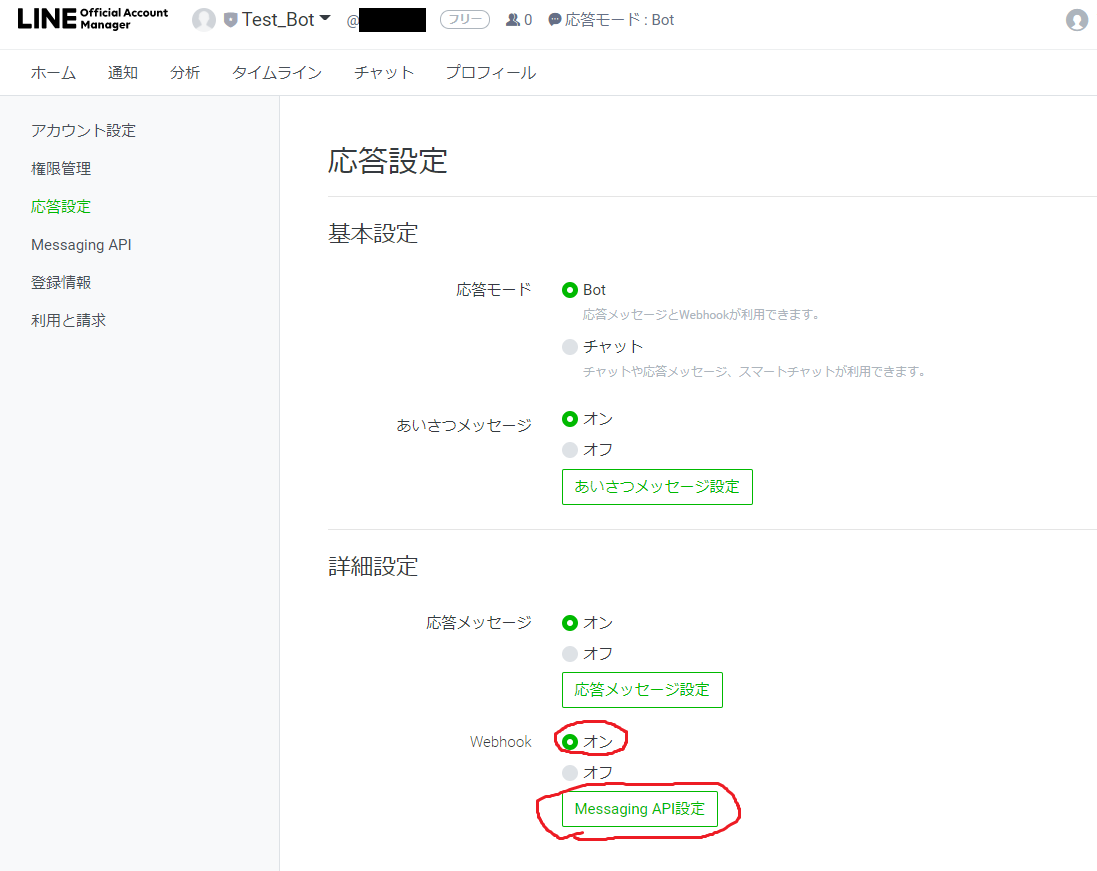Viewport: 1097px width, 871px height.
Task: Disable 応答メッセージ with the オフ option
Action: pos(569,653)
